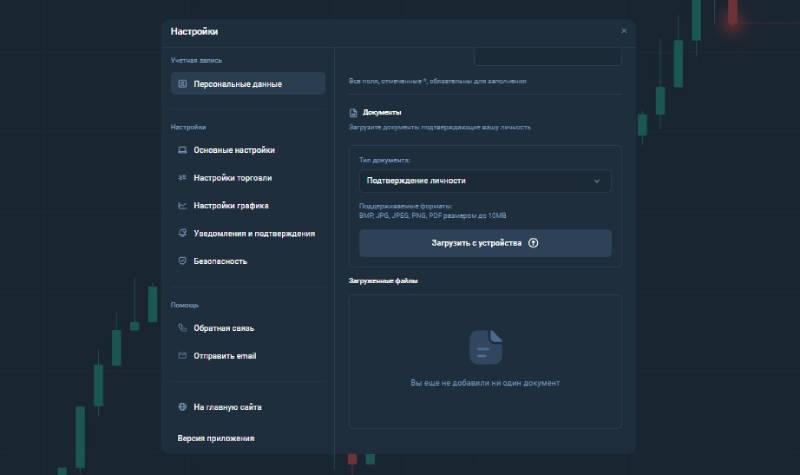Click the globe icon beside На главную сайта

pyautogui.click(x=182, y=408)
